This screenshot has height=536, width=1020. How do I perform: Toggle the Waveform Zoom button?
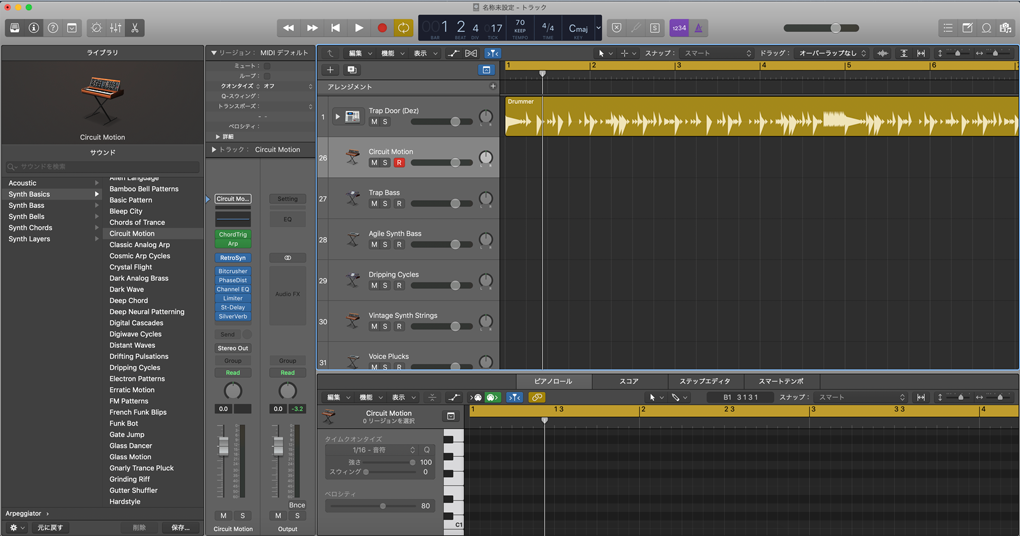point(883,53)
